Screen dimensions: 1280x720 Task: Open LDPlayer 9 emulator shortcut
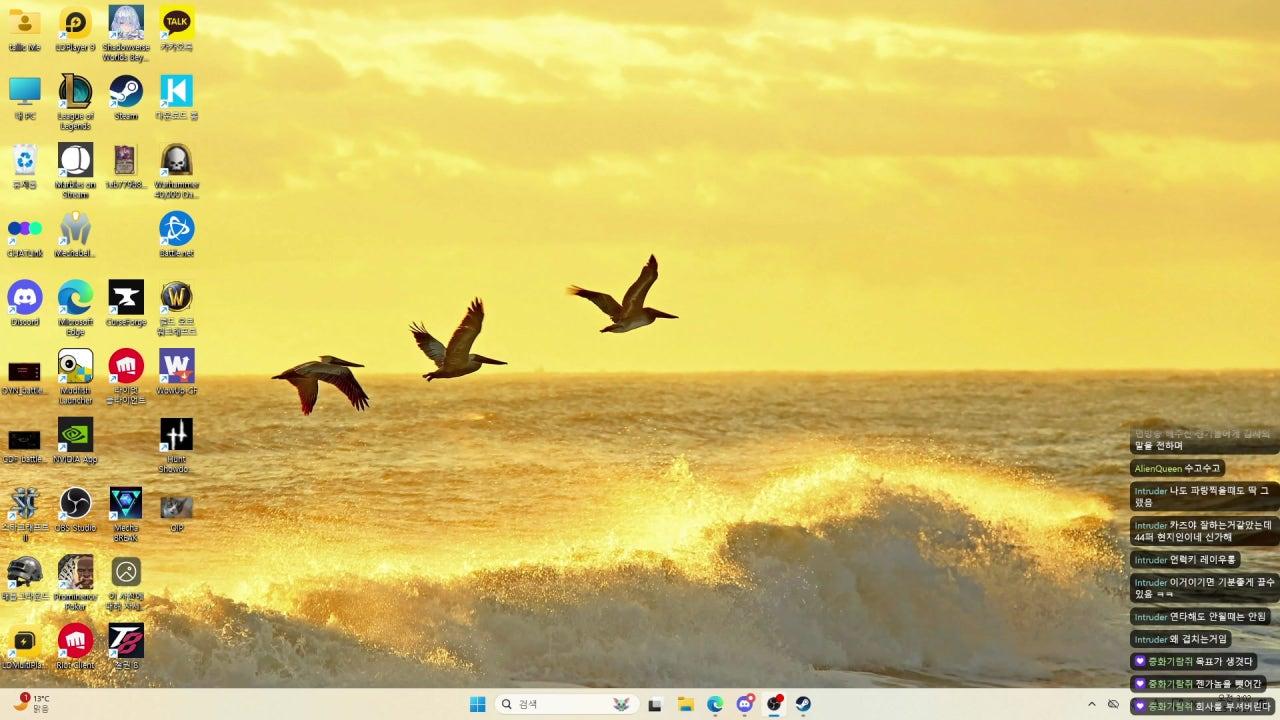click(x=75, y=23)
